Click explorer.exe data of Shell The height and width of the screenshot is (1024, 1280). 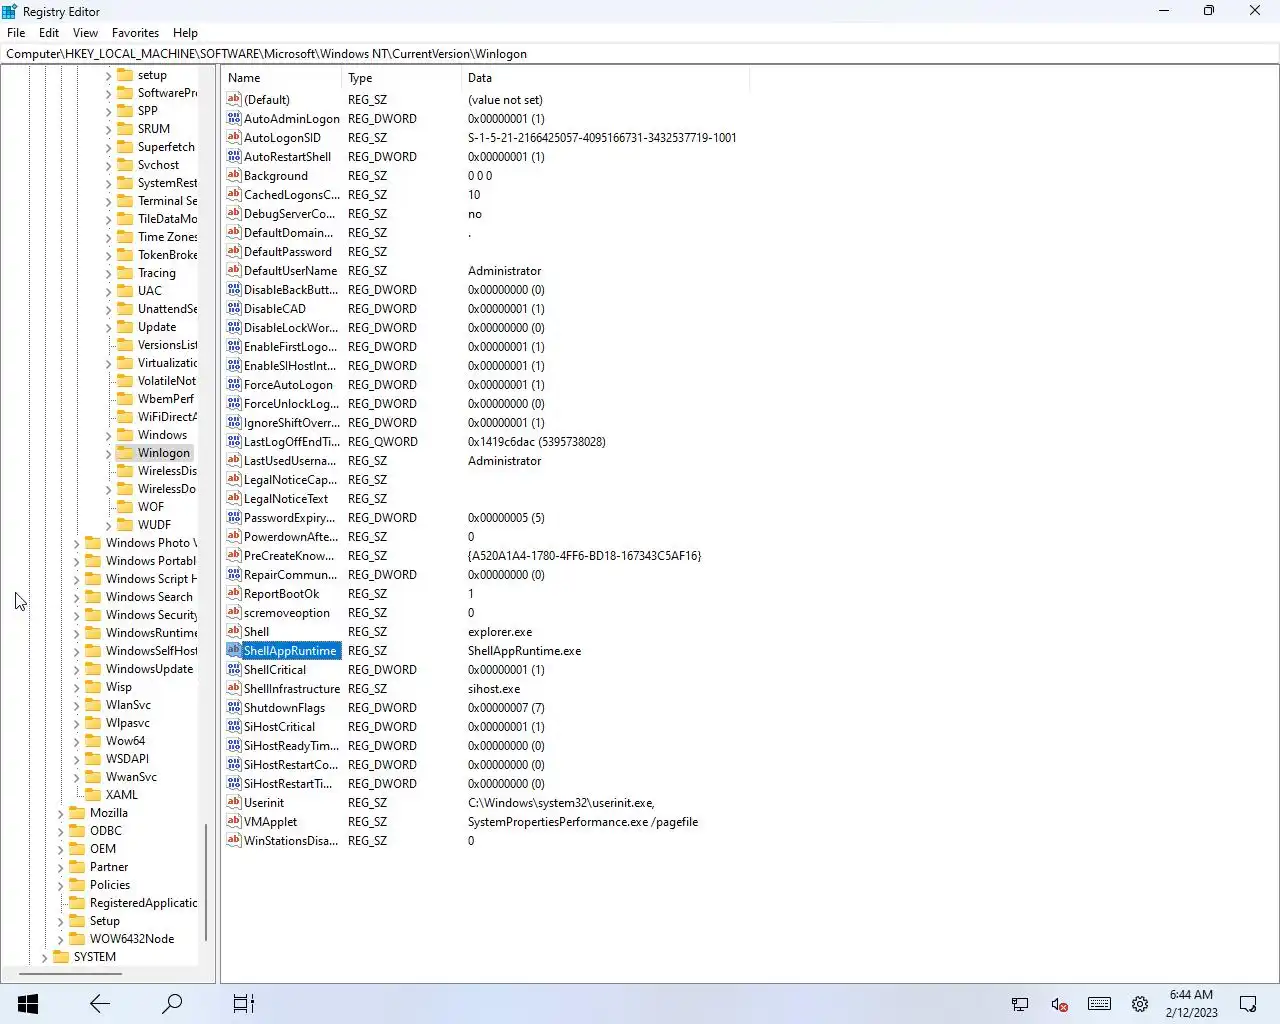[x=500, y=632]
